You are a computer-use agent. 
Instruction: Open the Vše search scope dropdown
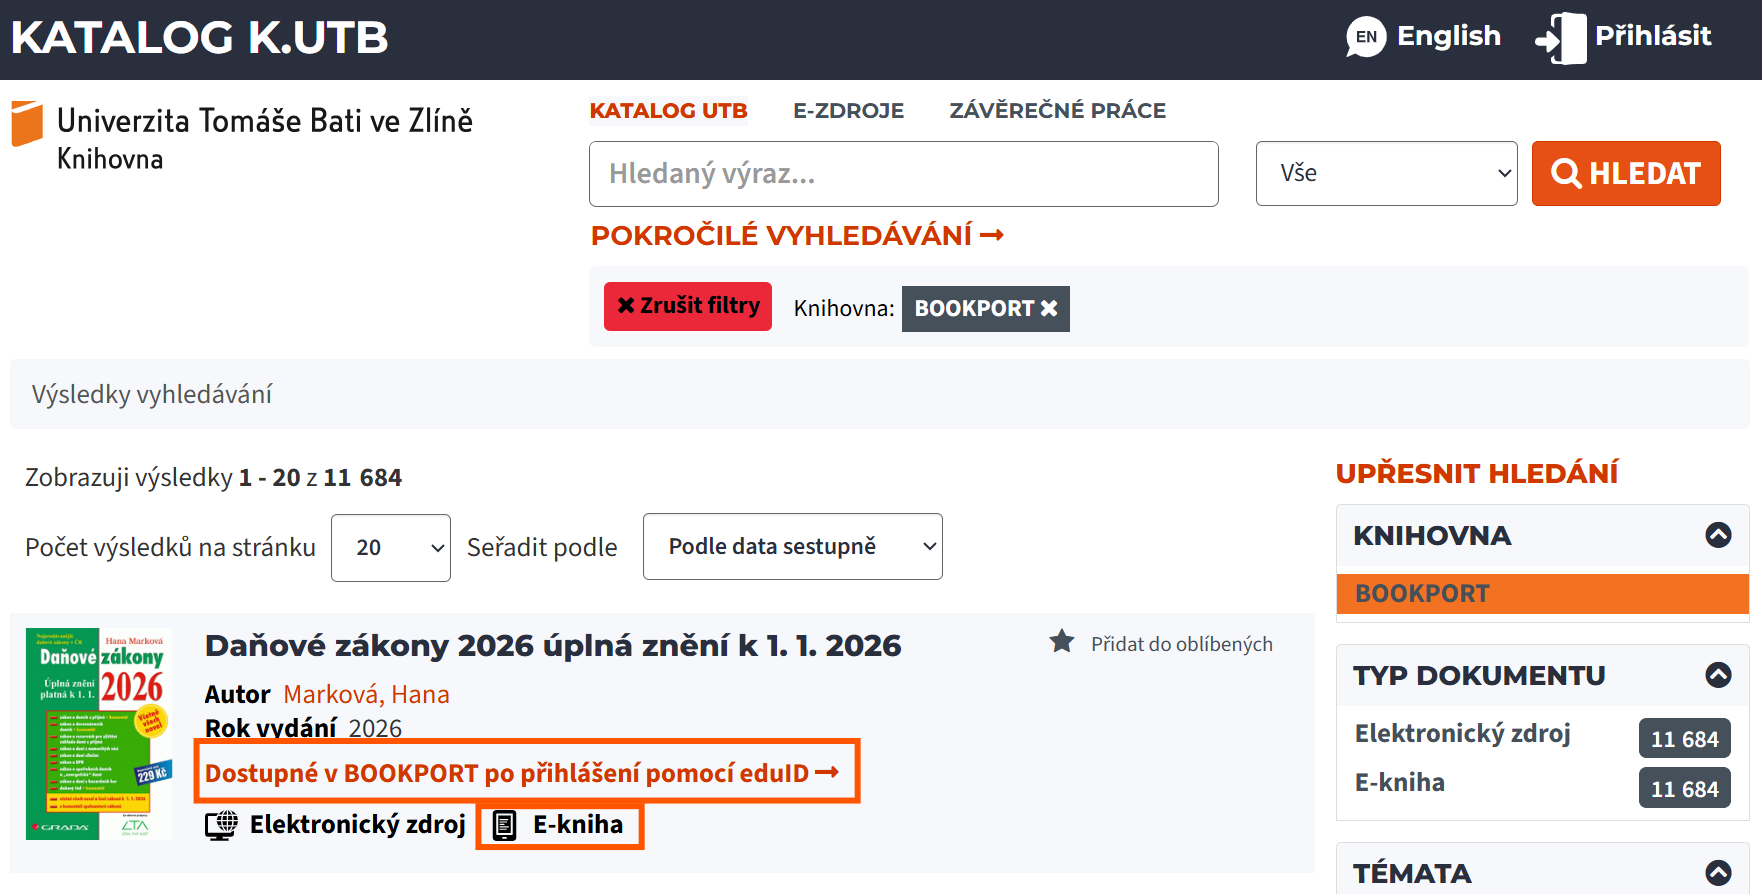(1386, 173)
